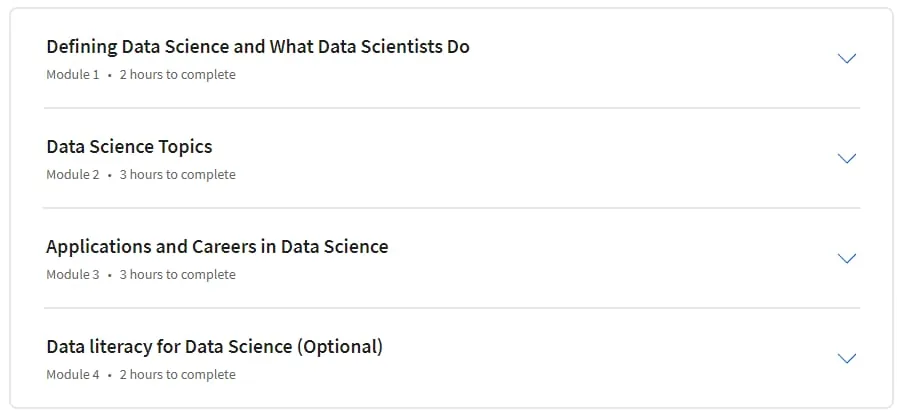Expand the Data Science Topics chevron
This screenshot has width=897, height=411.
[846, 159]
